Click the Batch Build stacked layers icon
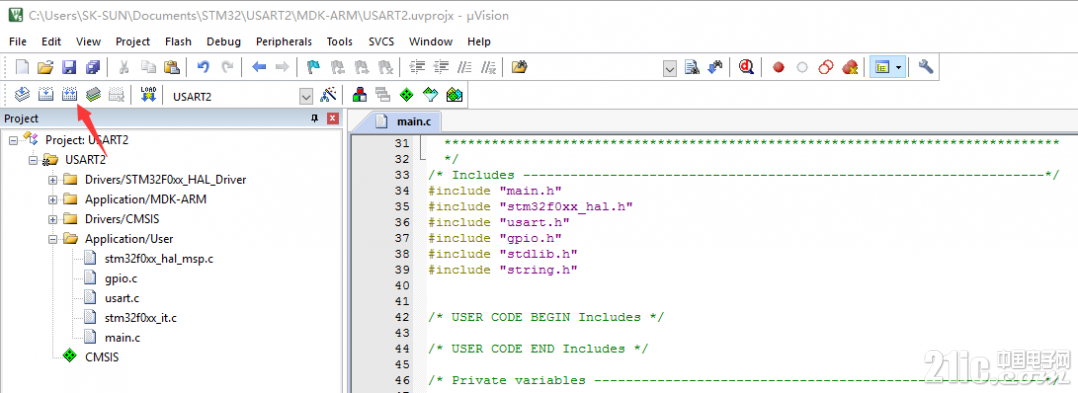This screenshot has width=1078, height=393. 93,95
